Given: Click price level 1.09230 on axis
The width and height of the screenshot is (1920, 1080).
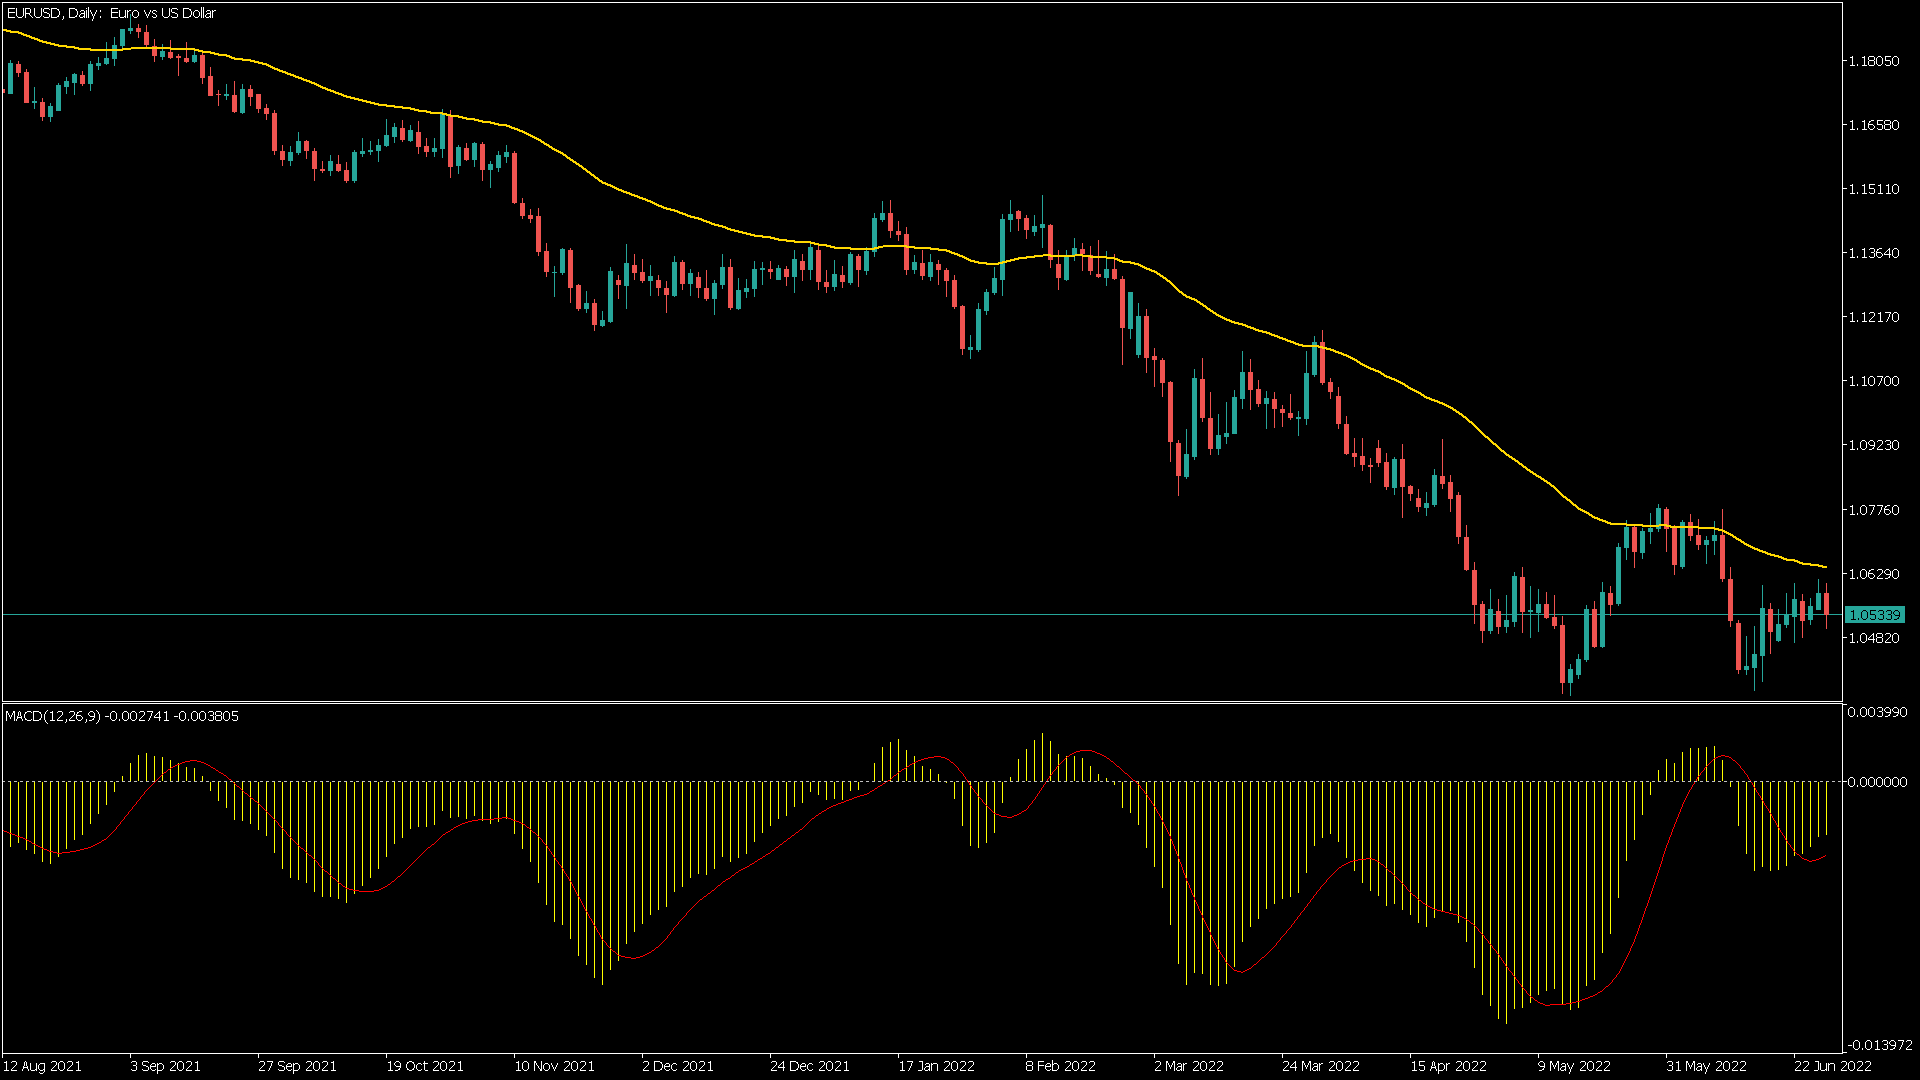Looking at the screenshot, I should coord(1873,445).
